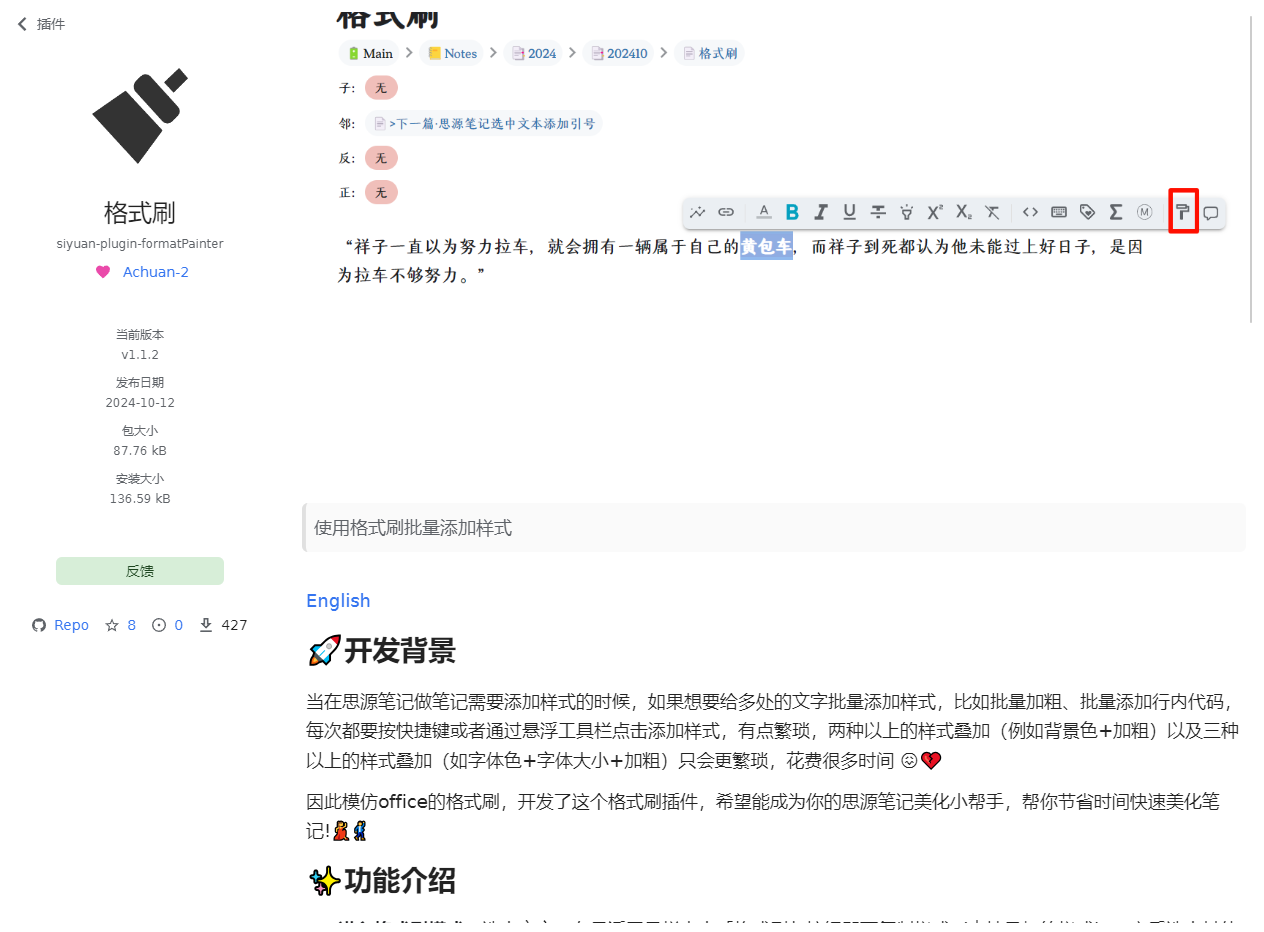Viewport: 1264px width, 932px height.
Task: Click the circled M icon
Action: [x=1145, y=212]
